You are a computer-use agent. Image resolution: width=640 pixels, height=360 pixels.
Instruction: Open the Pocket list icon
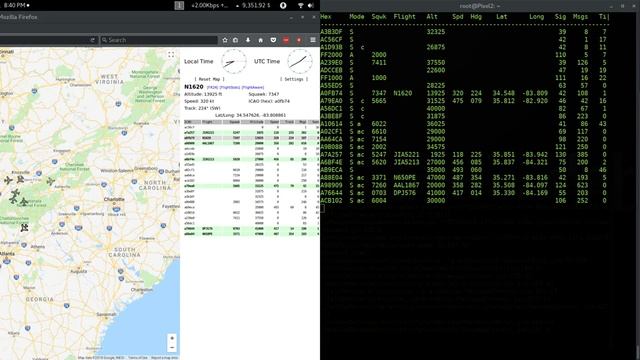(x=273, y=40)
